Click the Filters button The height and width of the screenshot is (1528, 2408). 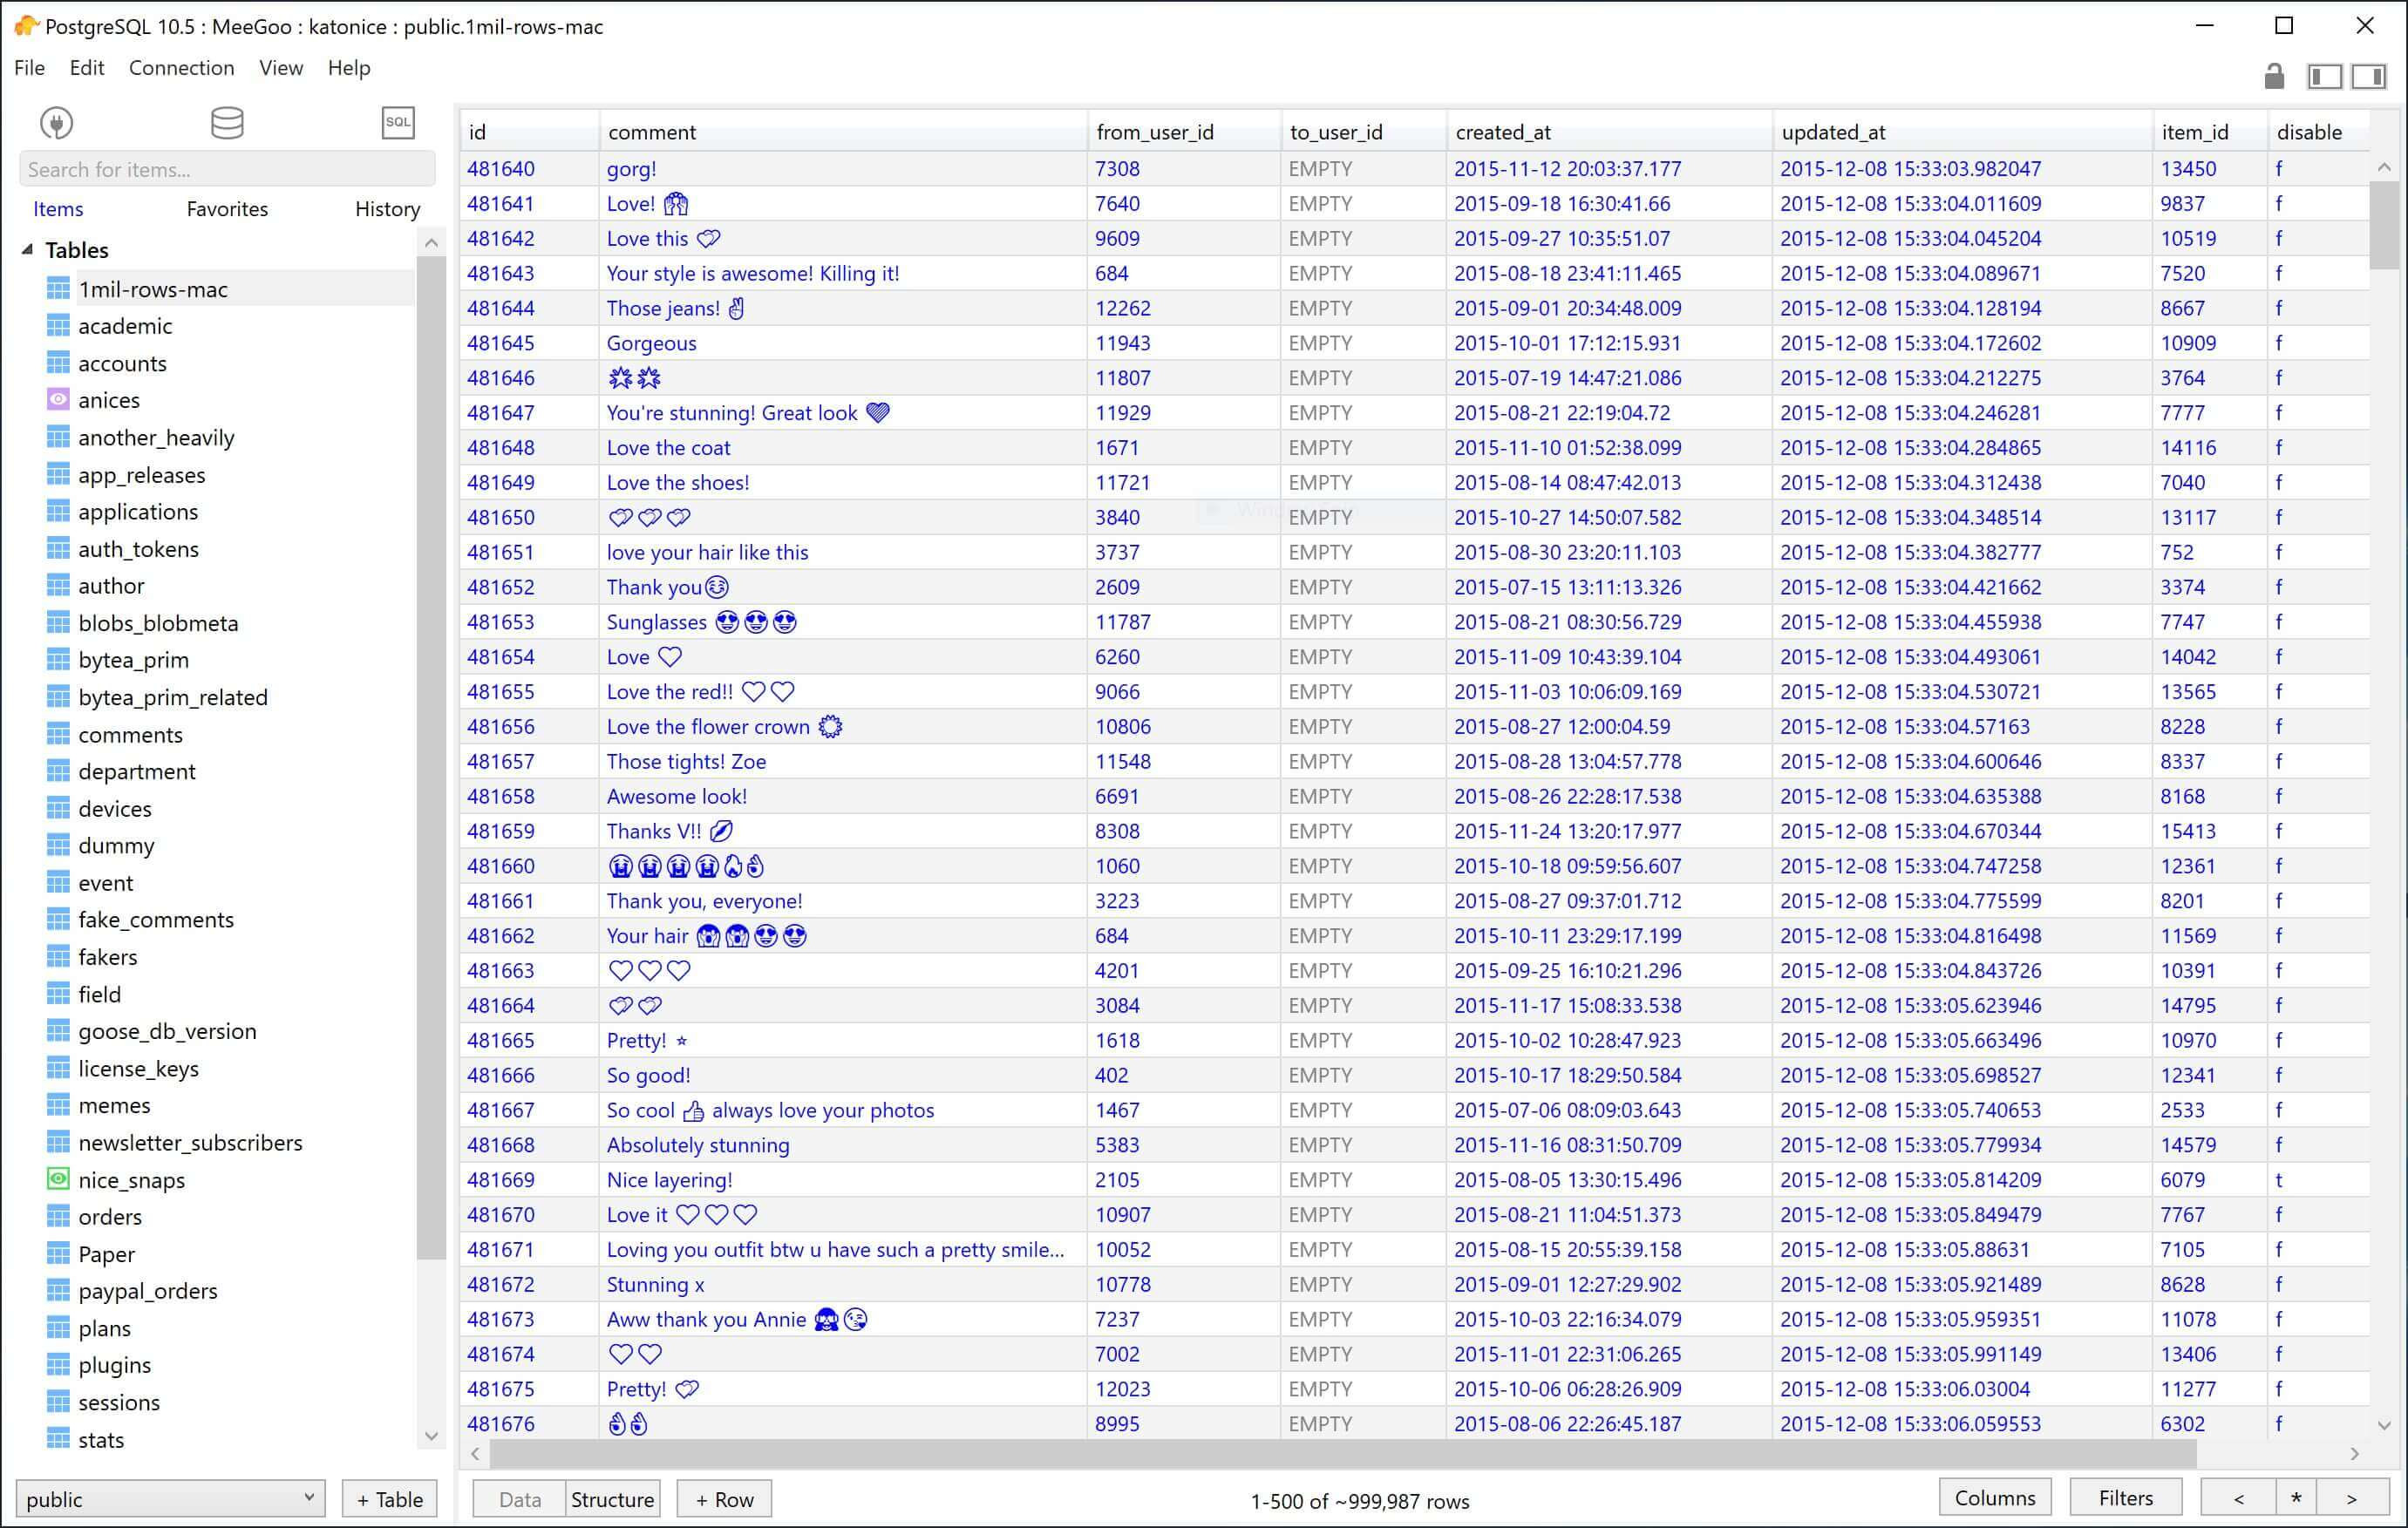click(2125, 1497)
